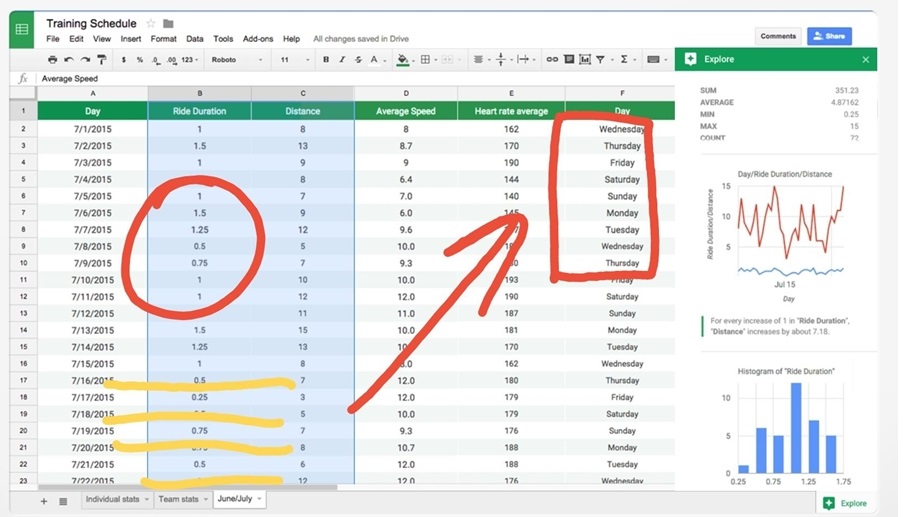
Task: Insert a chart from the toolbar
Action: click(589, 60)
